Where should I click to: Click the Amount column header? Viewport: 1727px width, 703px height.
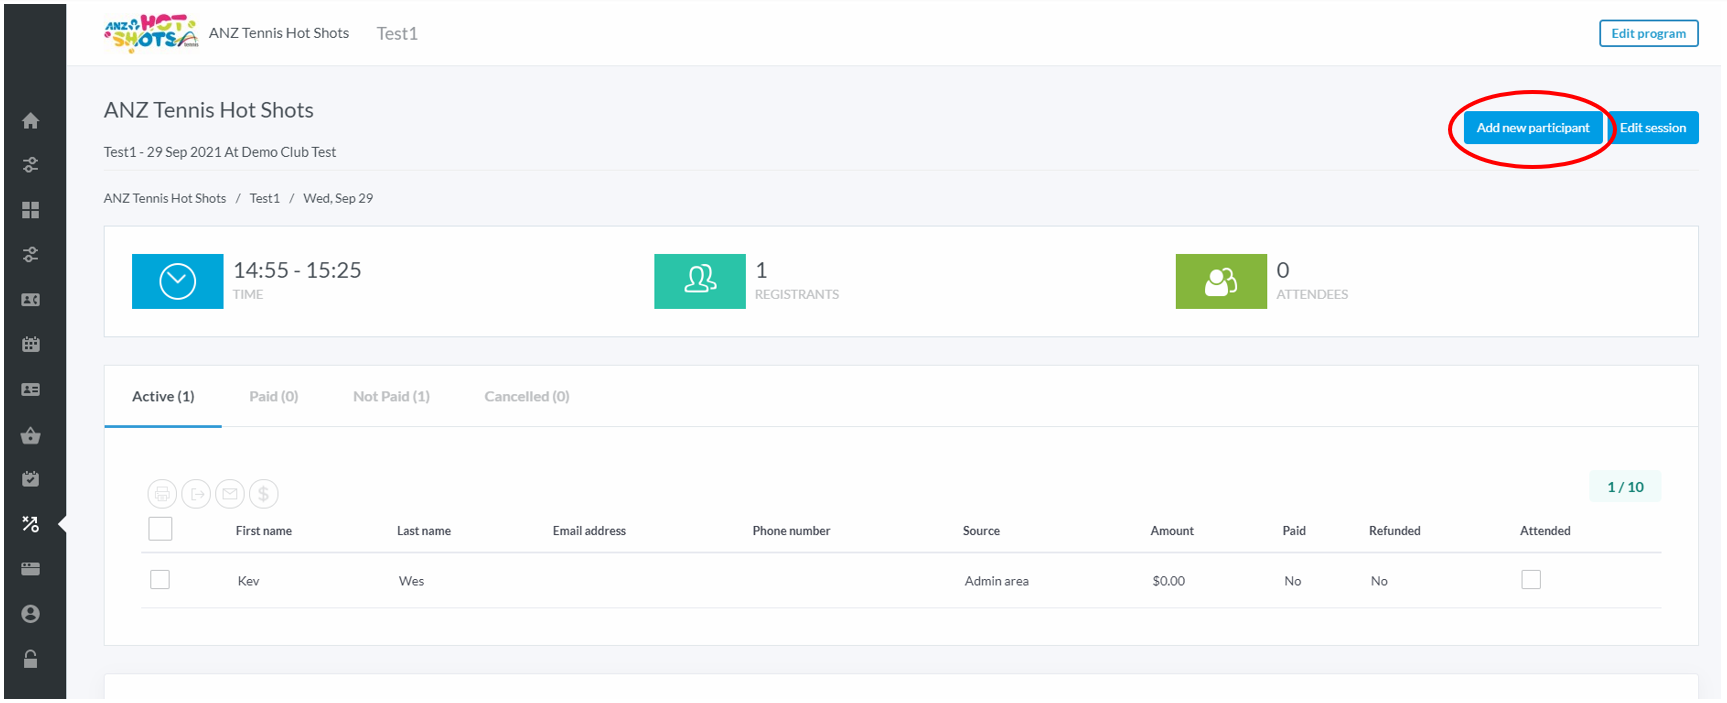[x=1172, y=531]
